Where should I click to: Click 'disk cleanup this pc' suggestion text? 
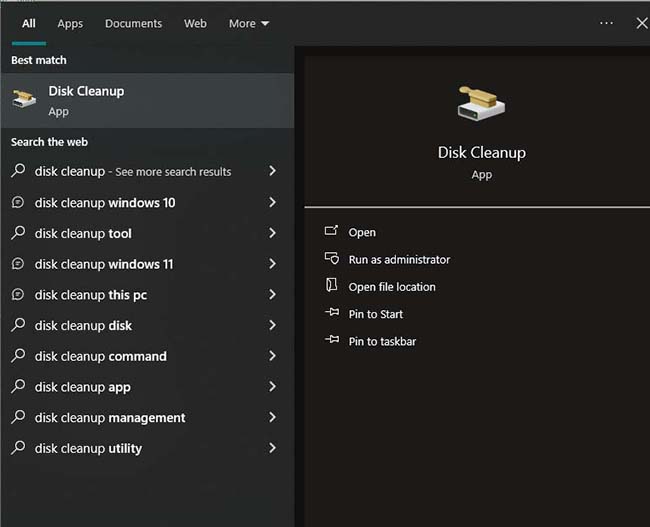pos(91,295)
